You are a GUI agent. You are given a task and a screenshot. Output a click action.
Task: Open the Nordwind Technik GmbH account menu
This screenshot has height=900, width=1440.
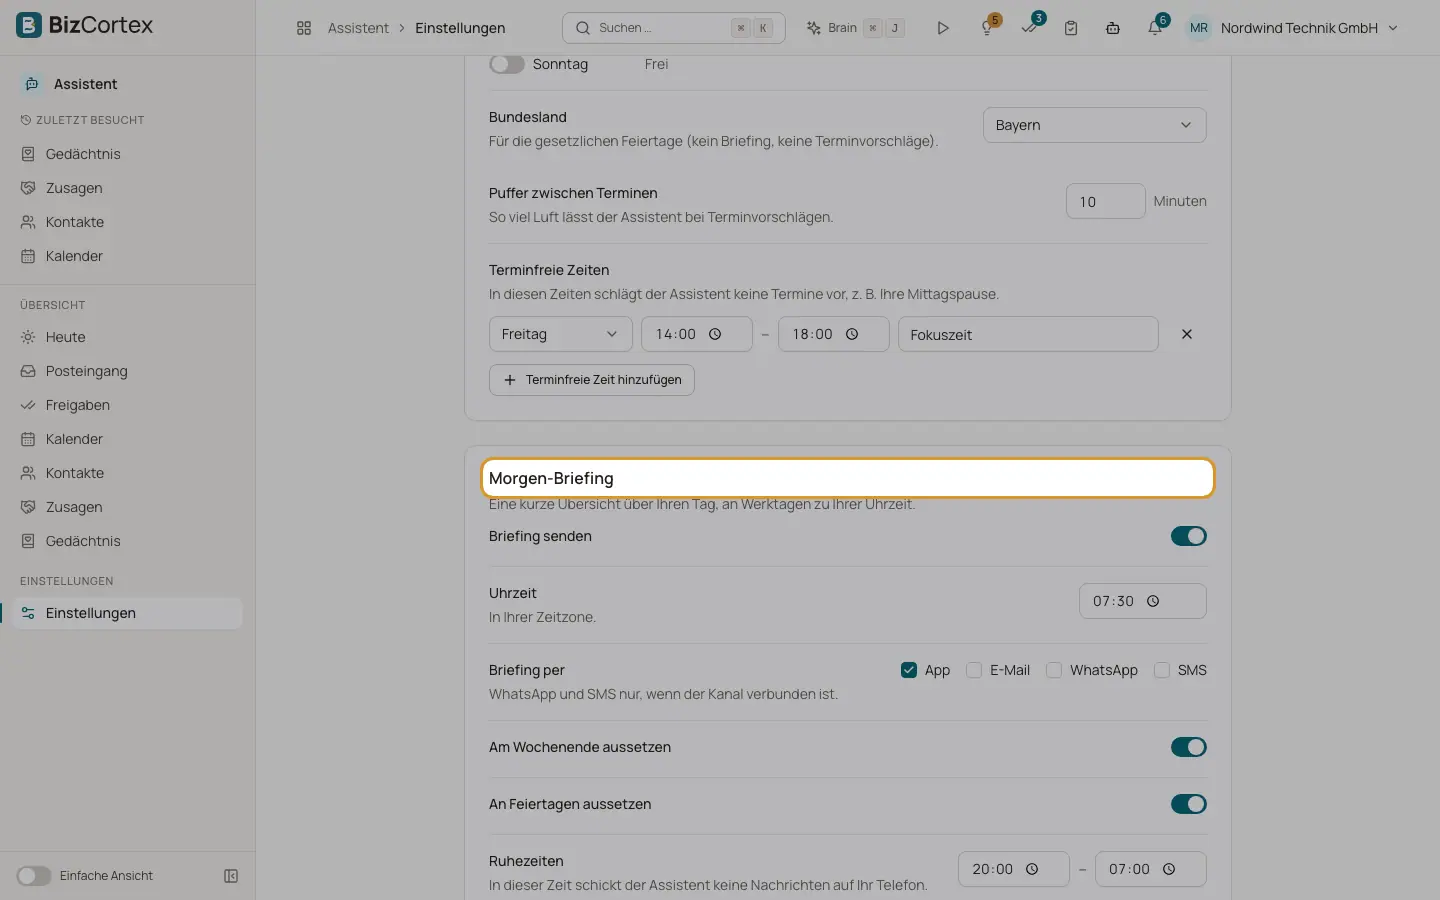1292,28
